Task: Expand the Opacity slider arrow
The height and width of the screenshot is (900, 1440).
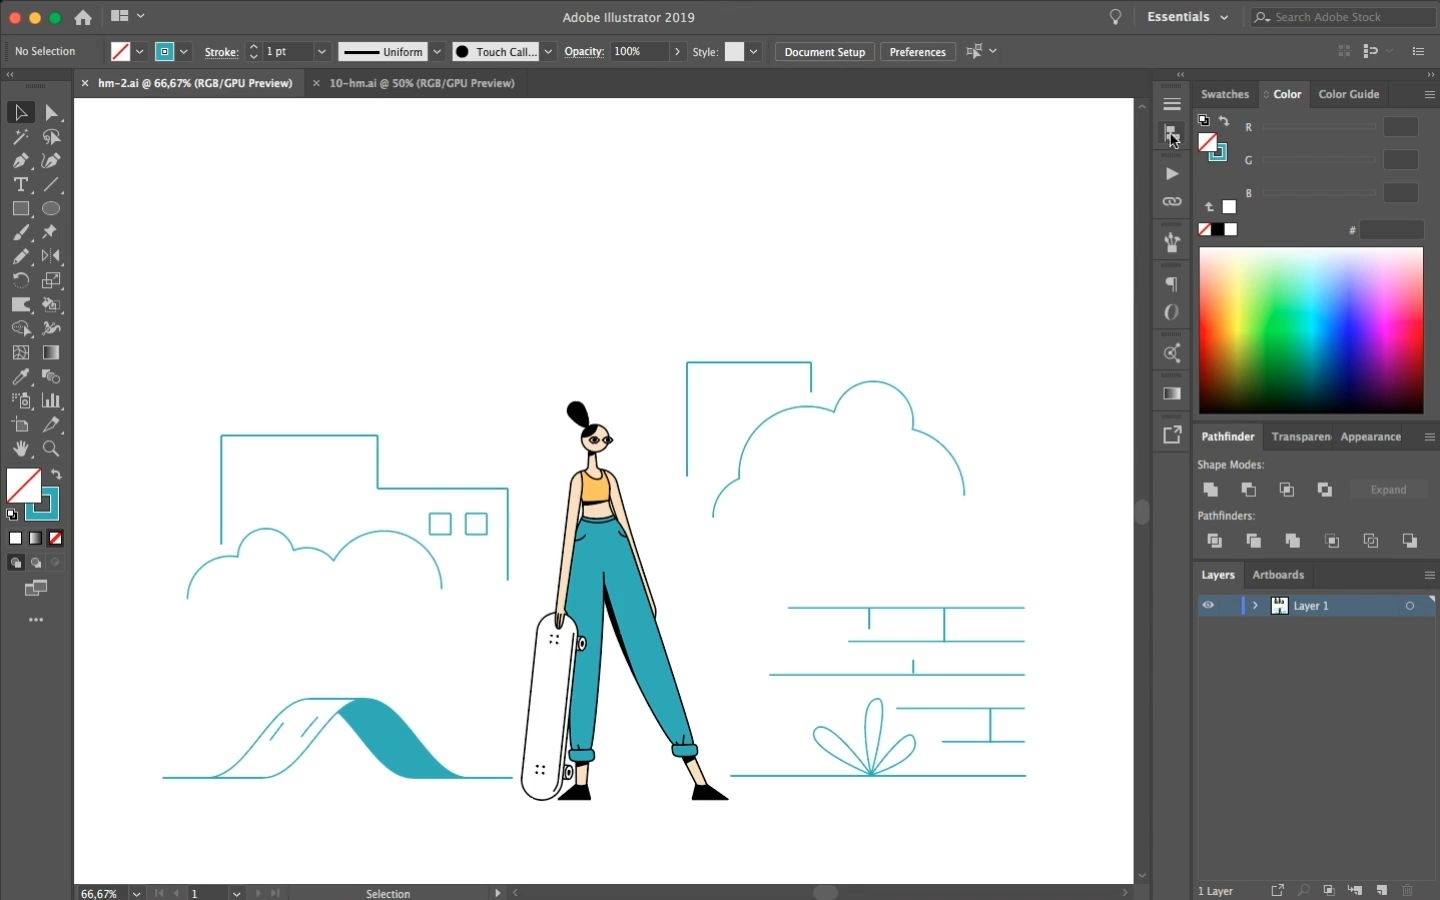Action: coord(677,52)
